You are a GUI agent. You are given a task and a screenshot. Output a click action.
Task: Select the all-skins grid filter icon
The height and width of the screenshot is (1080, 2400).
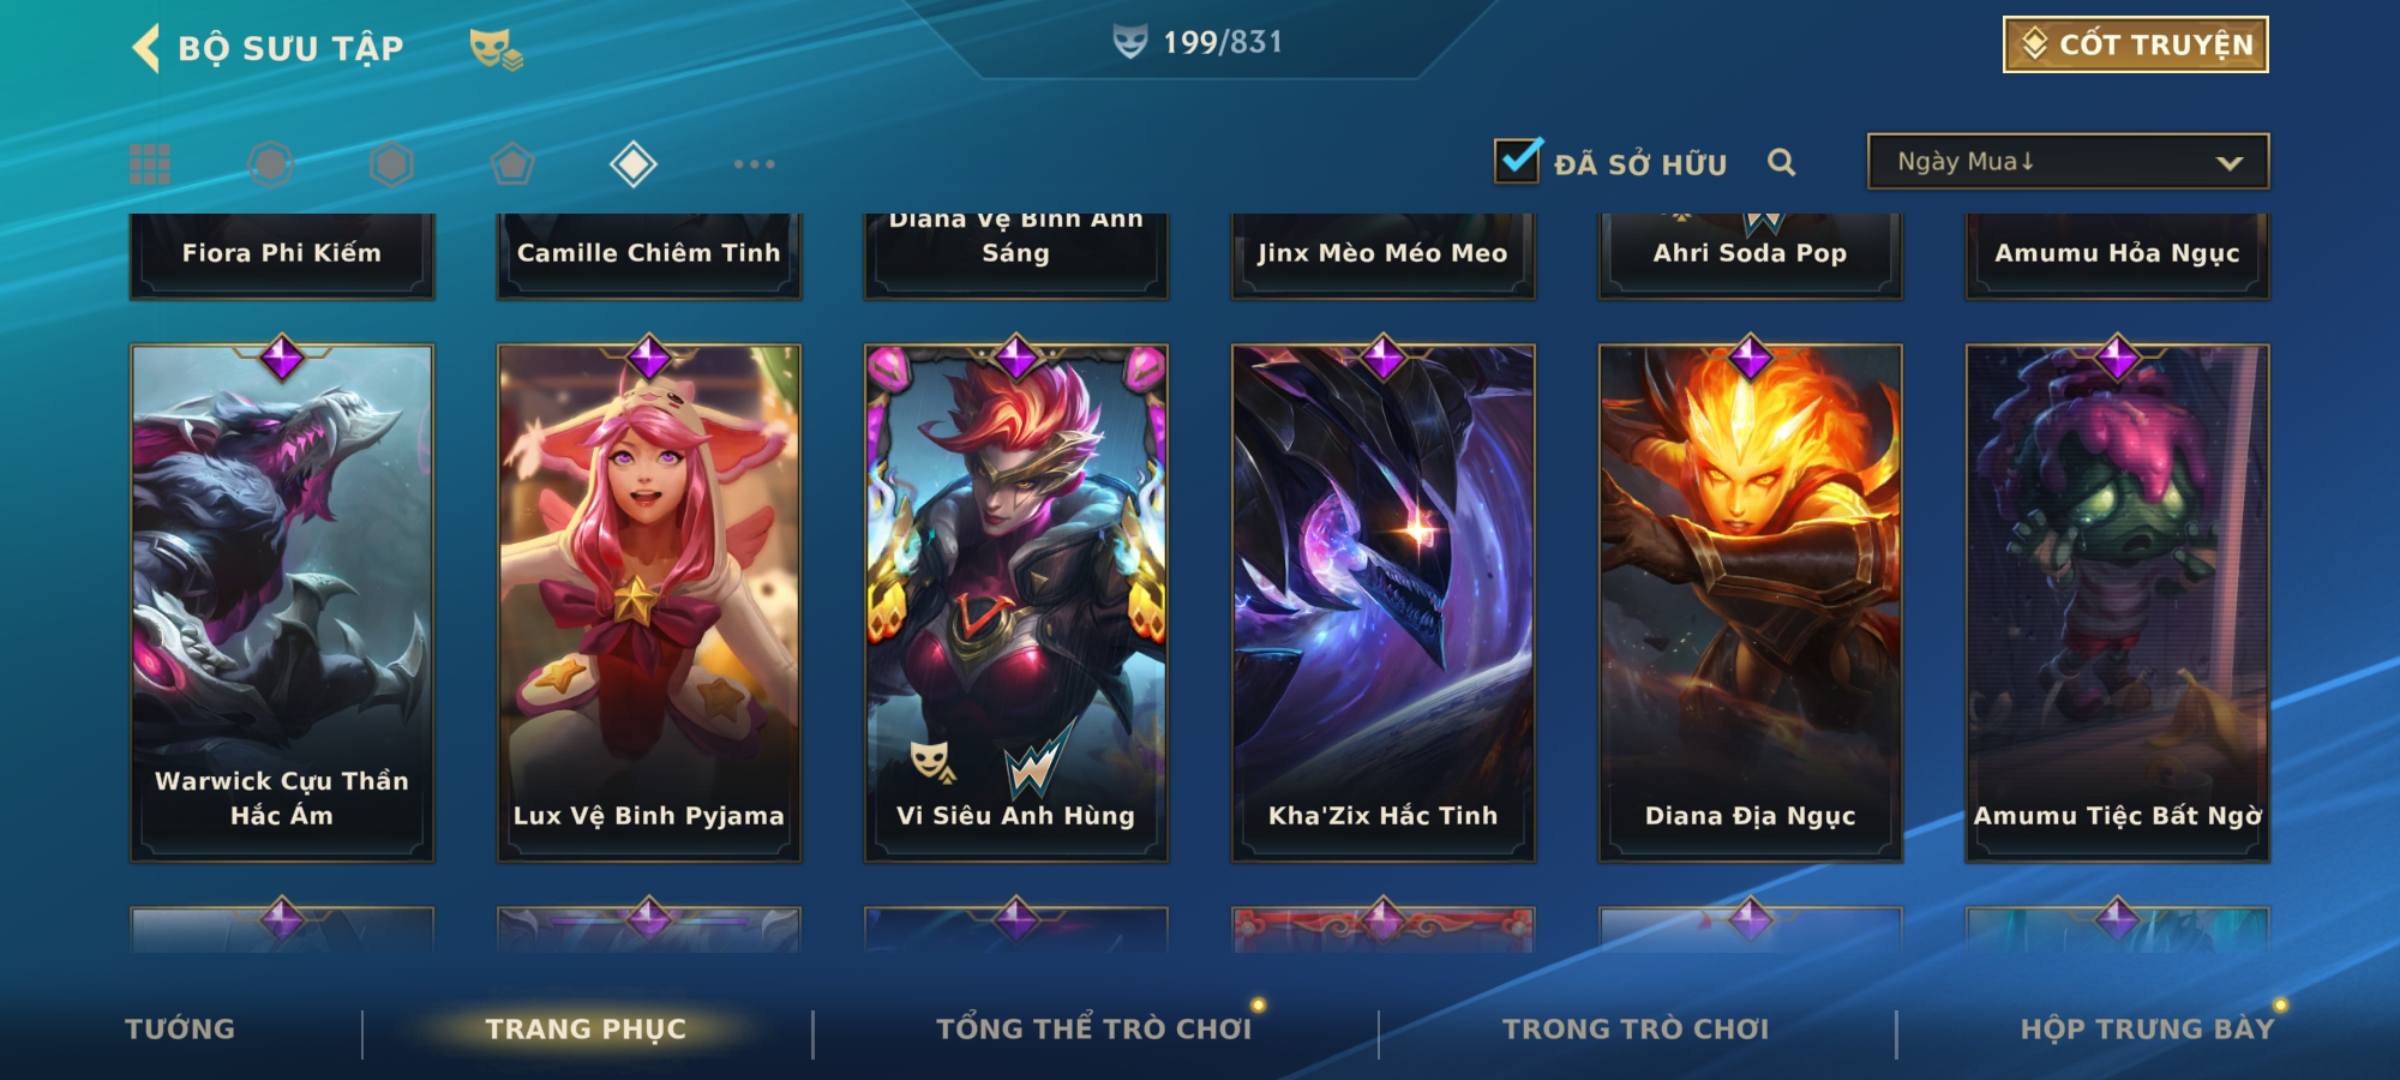[150, 164]
